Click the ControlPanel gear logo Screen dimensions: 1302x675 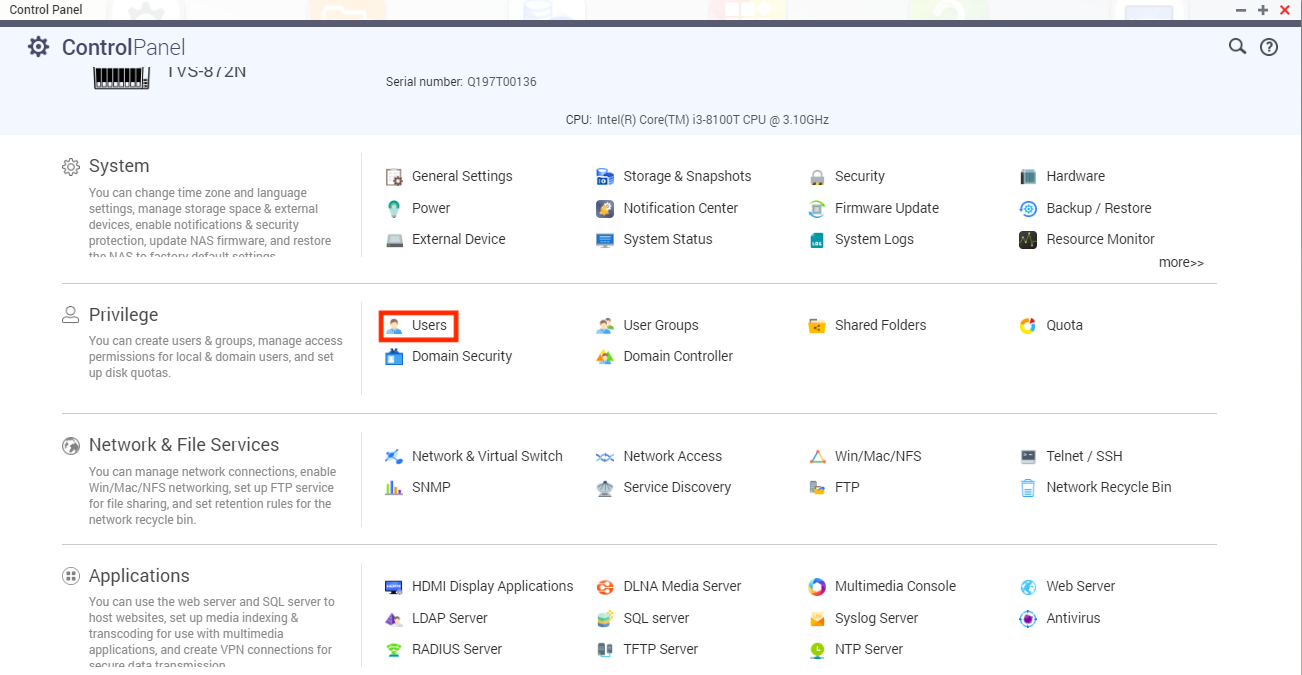38,47
